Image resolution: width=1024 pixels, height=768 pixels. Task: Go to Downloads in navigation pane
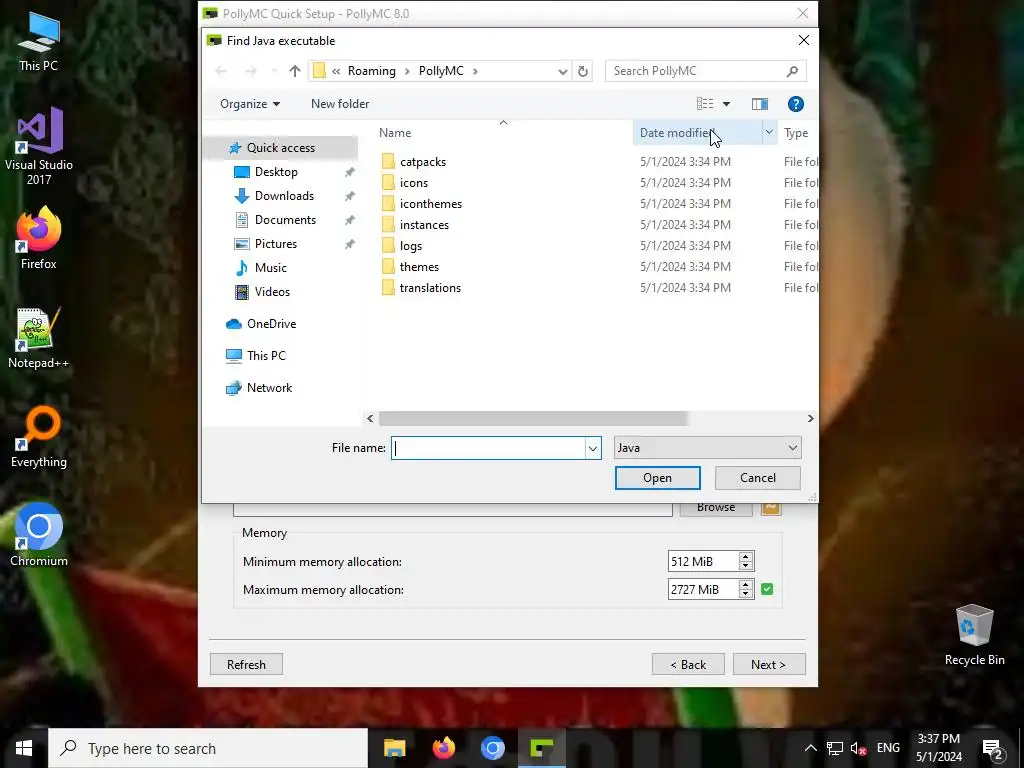pos(284,196)
